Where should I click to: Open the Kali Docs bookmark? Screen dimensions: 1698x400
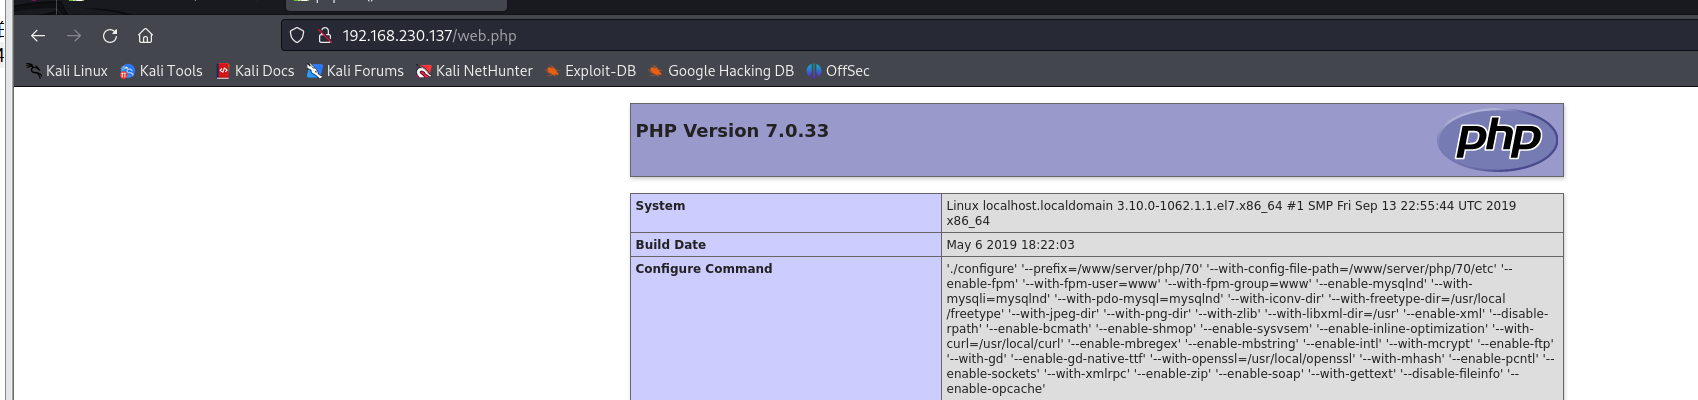point(255,71)
